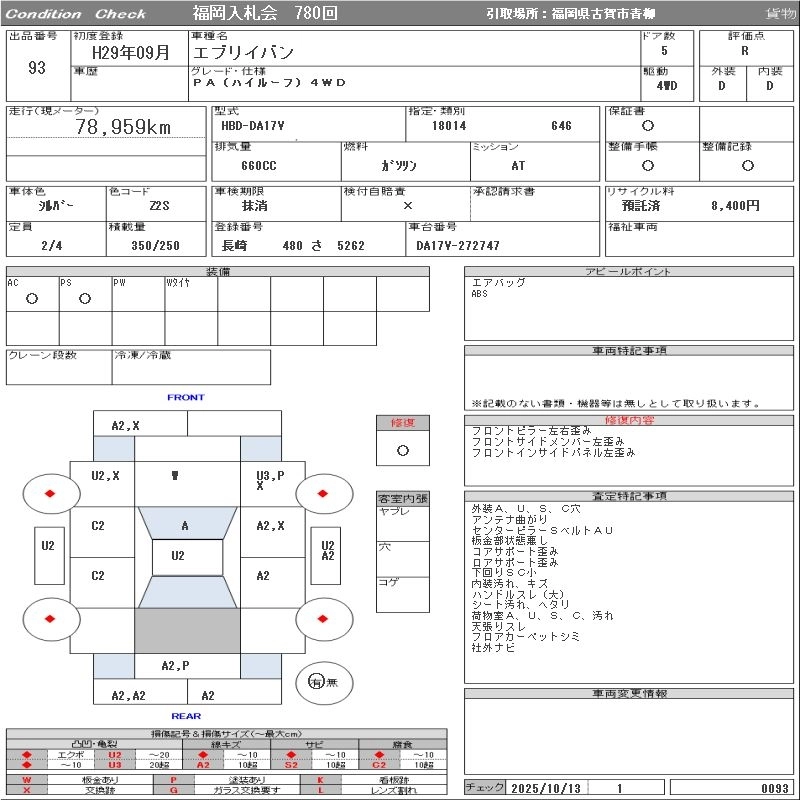Click the top-left wheel marker on car diagram

[x=50, y=493]
